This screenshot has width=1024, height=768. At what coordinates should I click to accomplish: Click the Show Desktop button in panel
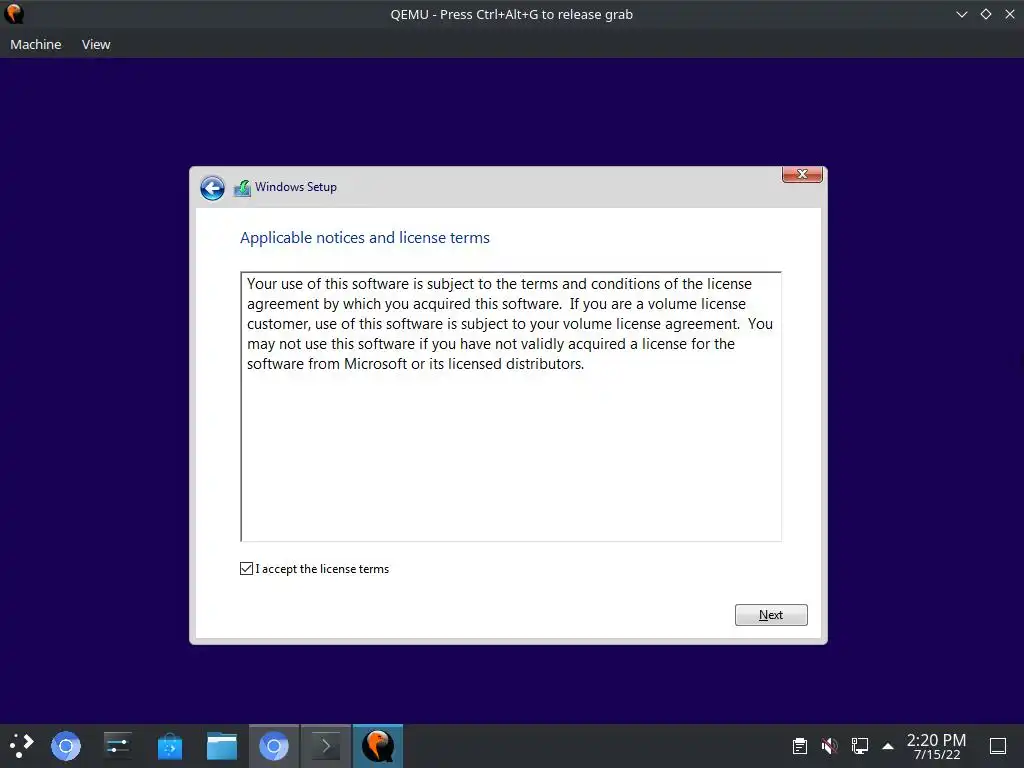[998, 746]
